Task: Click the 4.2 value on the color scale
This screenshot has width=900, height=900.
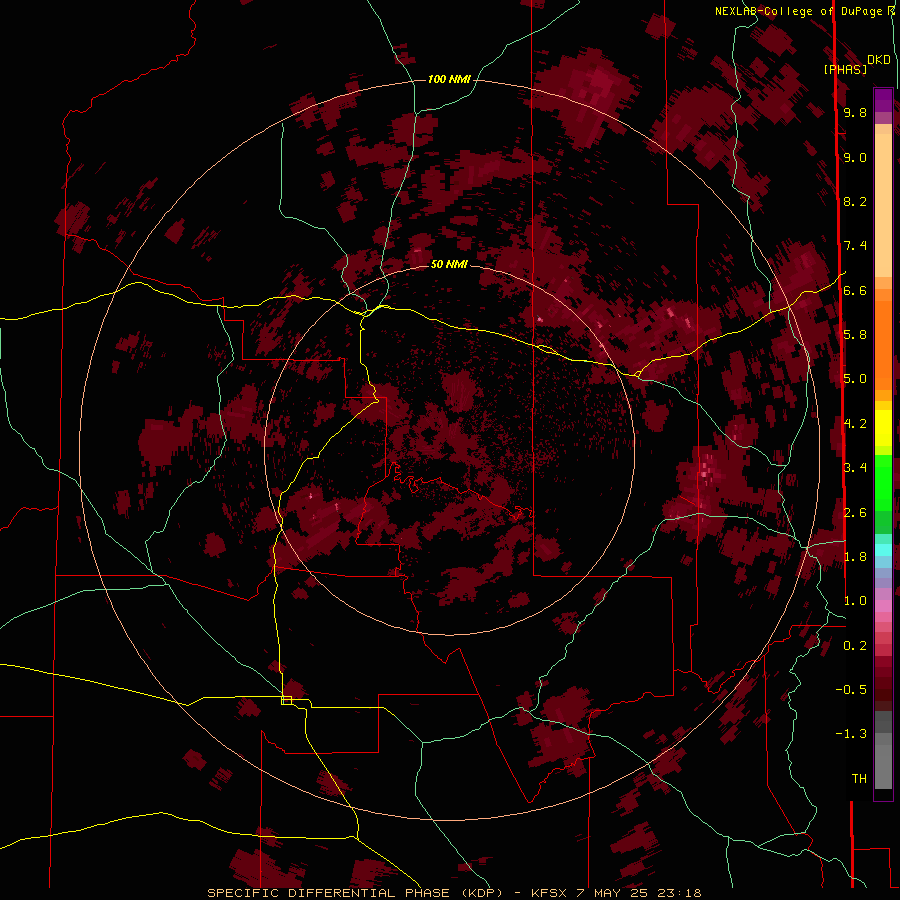Action: (x=855, y=424)
